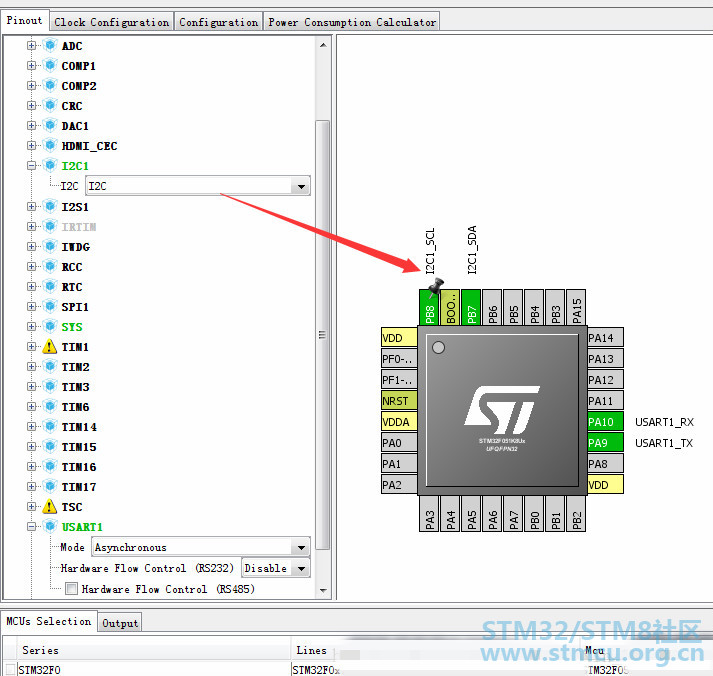This screenshot has width=713, height=676.
Task: Click the SYS peripheral cube icon
Action: click(x=50, y=326)
